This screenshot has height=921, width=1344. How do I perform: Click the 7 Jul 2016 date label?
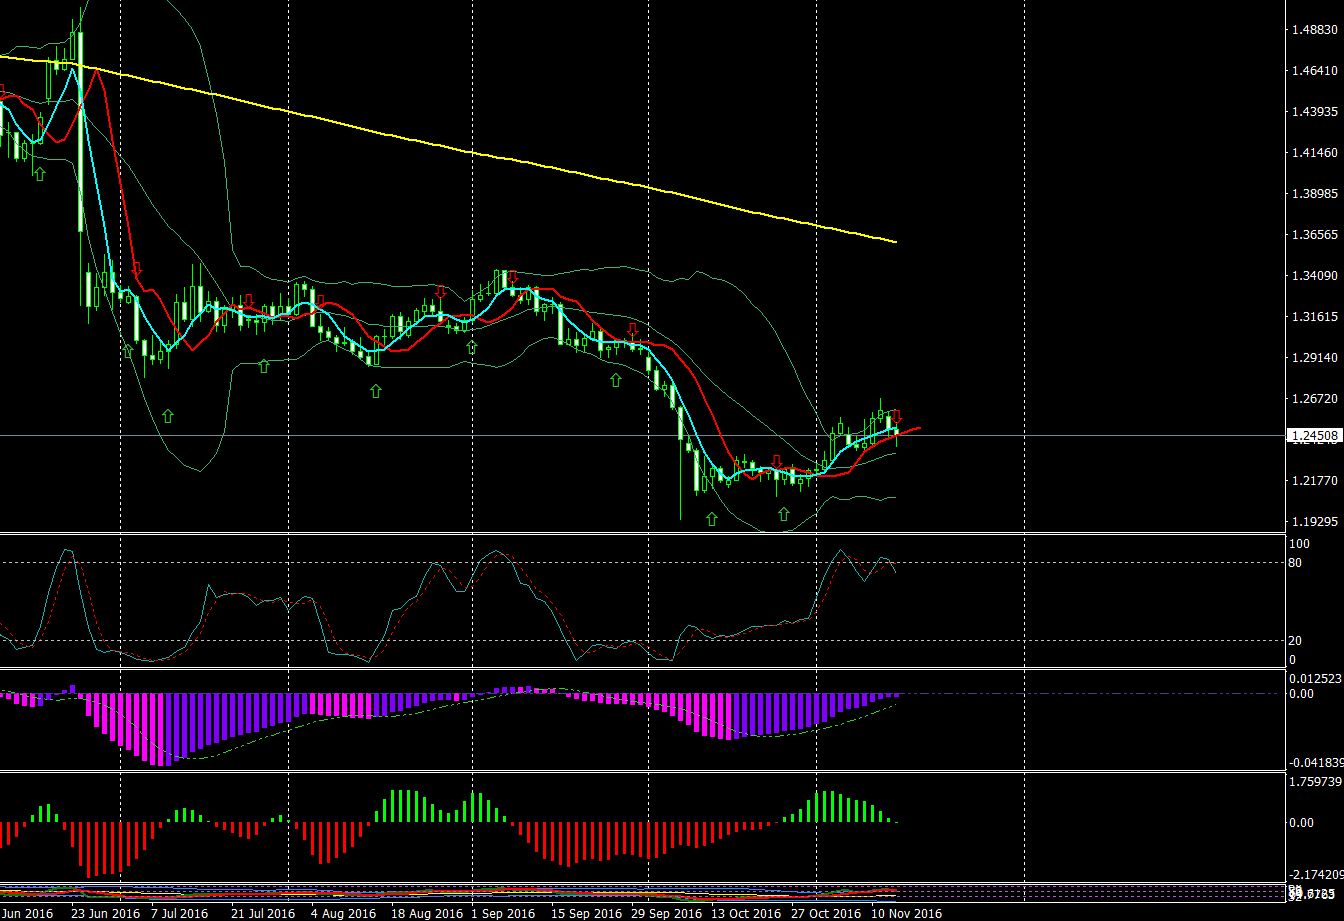point(179,913)
